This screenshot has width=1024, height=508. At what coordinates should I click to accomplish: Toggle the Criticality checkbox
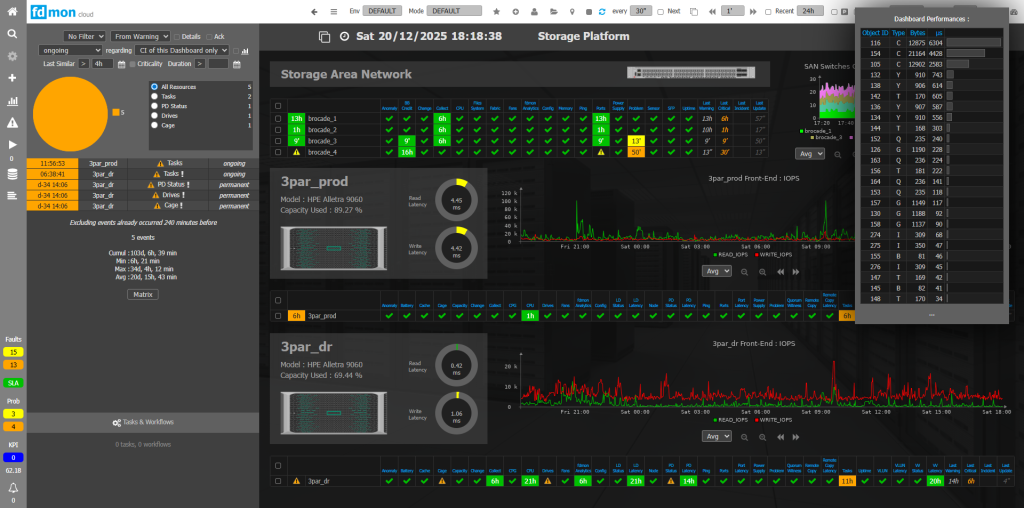(133, 64)
